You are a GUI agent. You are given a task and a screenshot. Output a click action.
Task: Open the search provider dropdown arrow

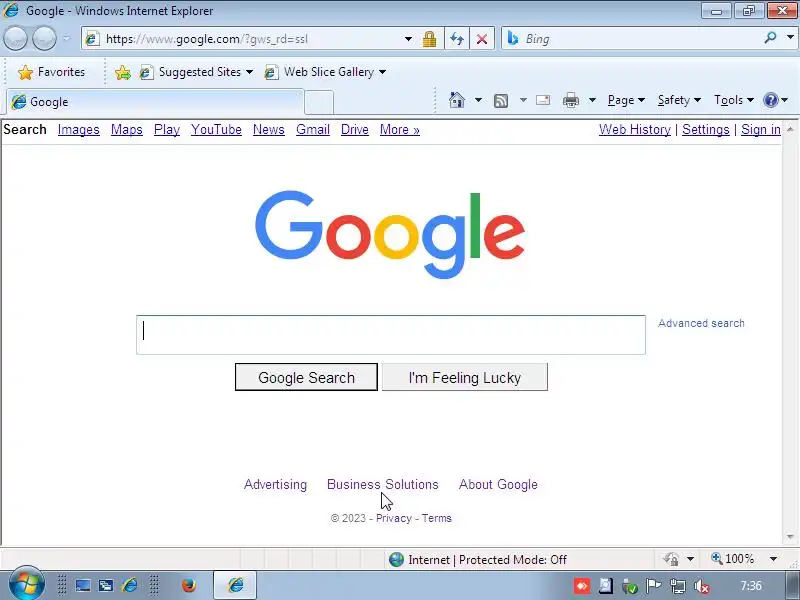pyautogui.click(x=790, y=38)
